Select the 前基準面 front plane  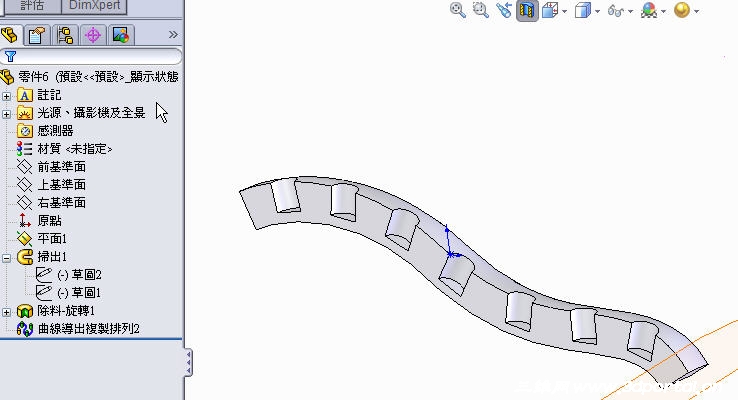[x=62, y=167]
